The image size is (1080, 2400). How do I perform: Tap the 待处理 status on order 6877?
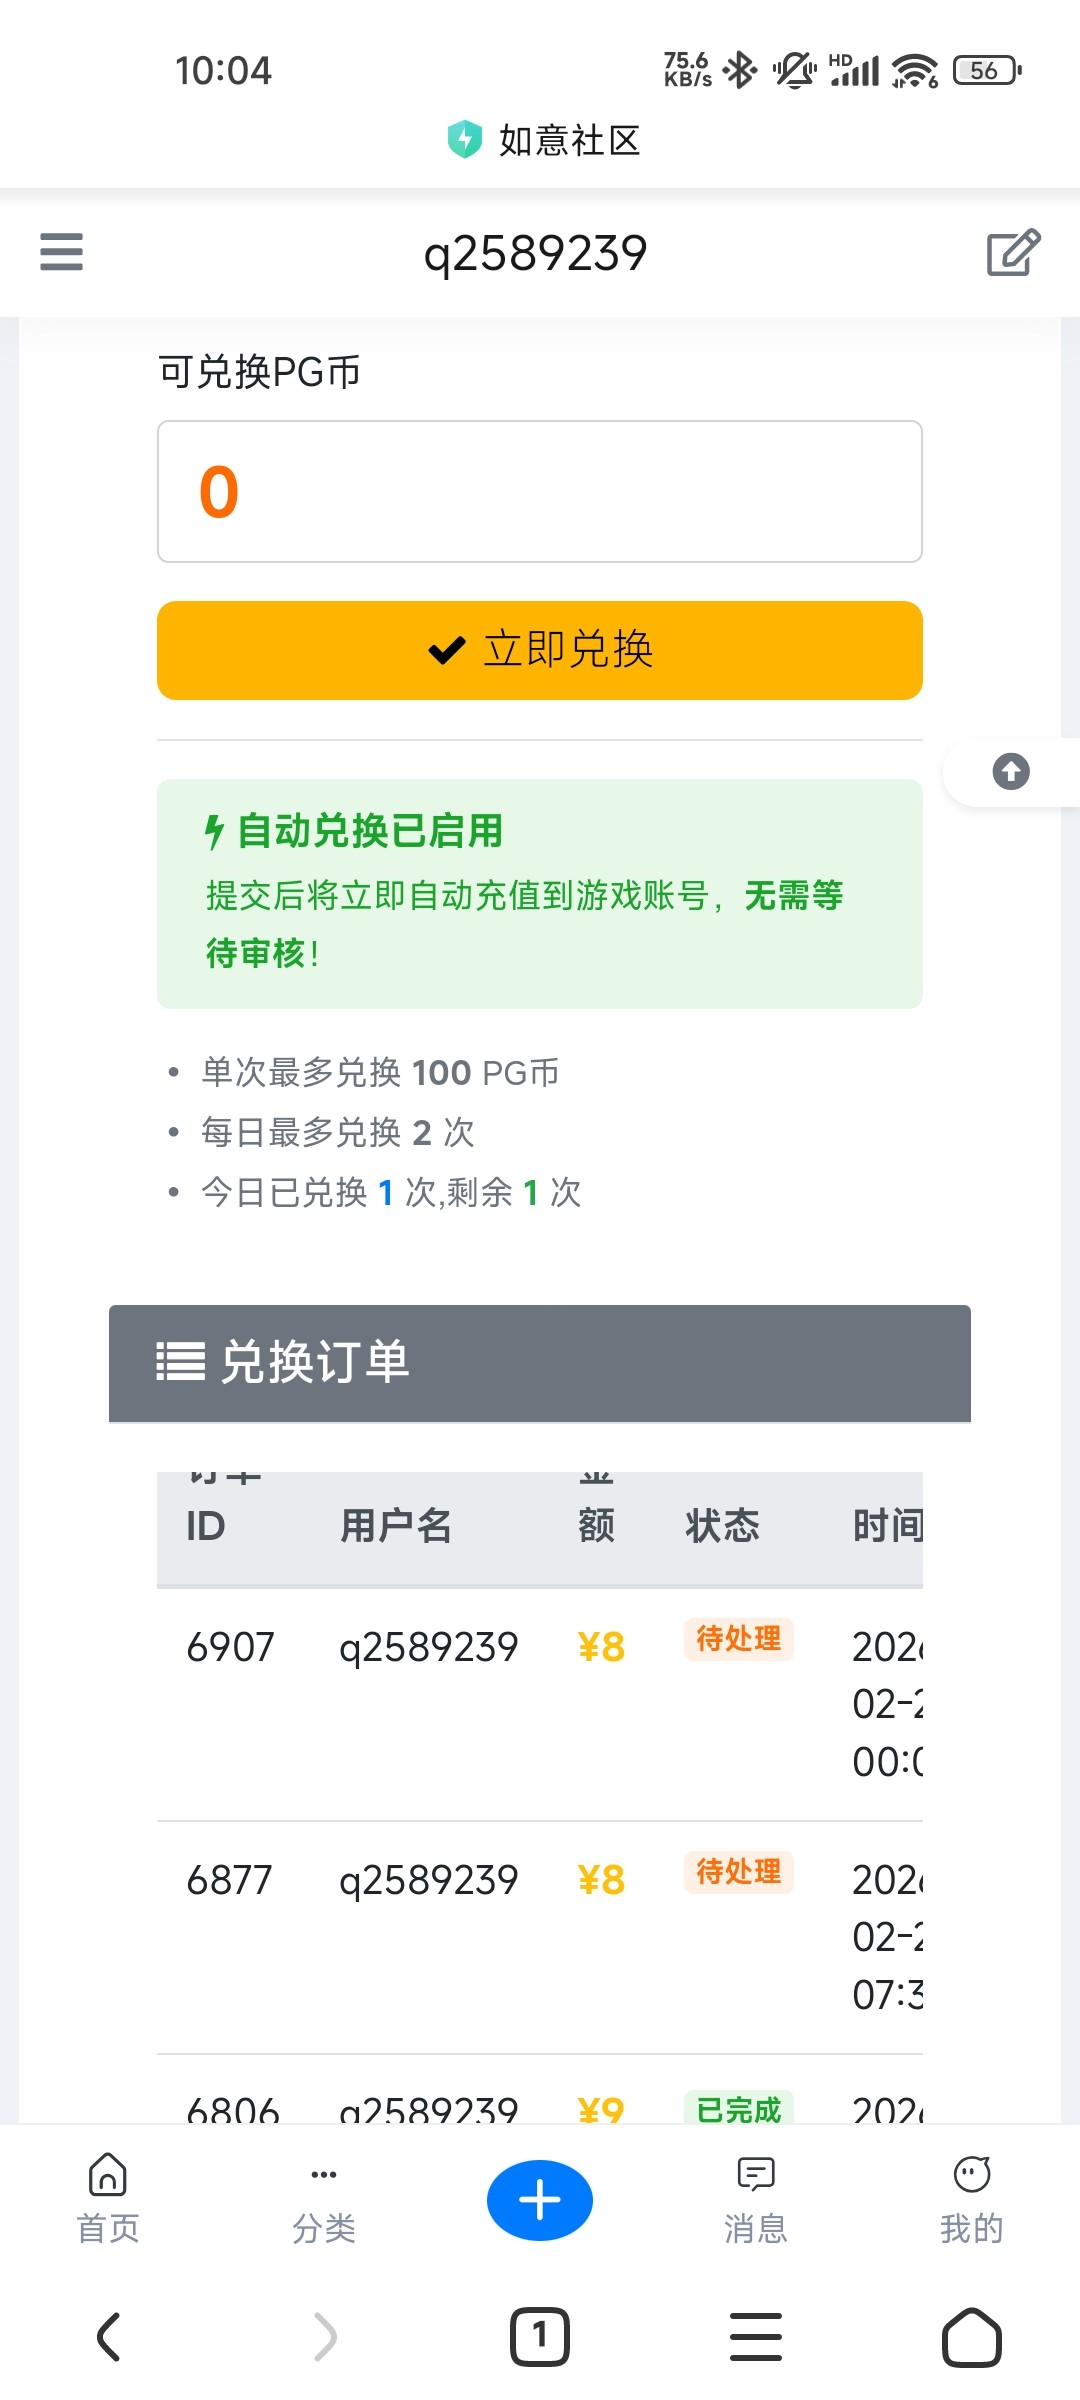click(738, 1872)
